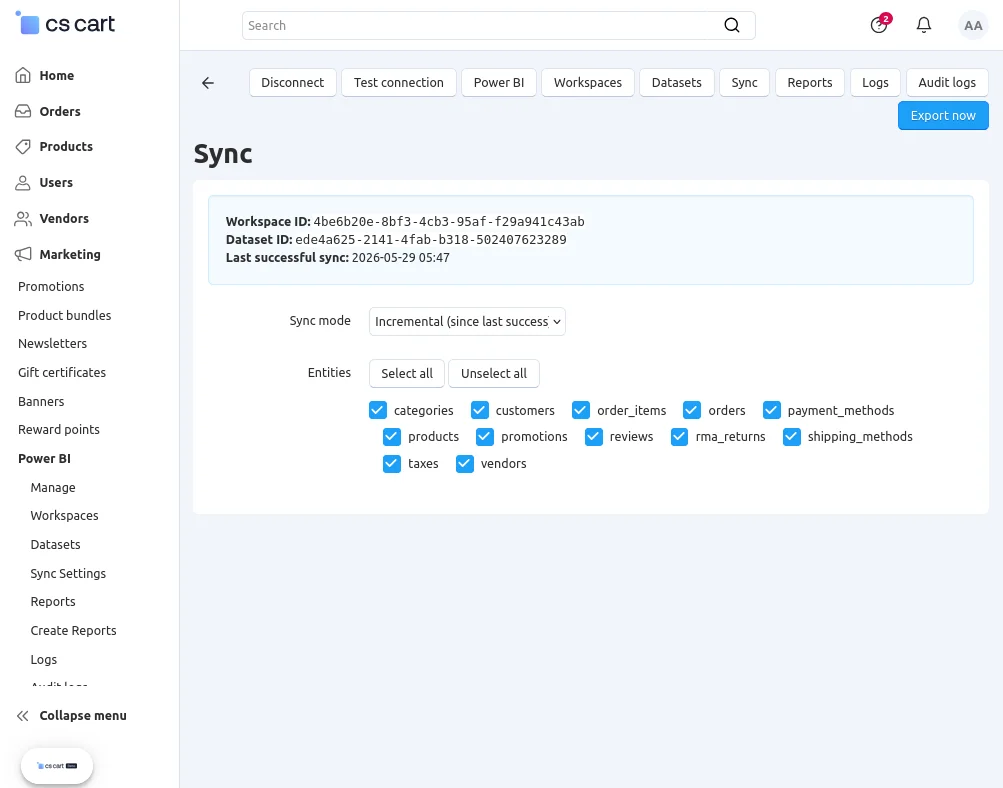Open Reports in the sidebar submenu
This screenshot has width=1003, height=788.
(53, 602)
